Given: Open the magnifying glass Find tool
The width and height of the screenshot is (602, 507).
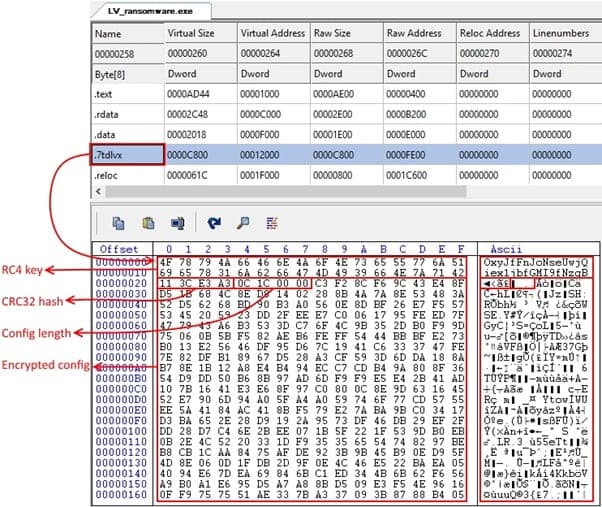Looking at the screenshot, I should [243, 223].
